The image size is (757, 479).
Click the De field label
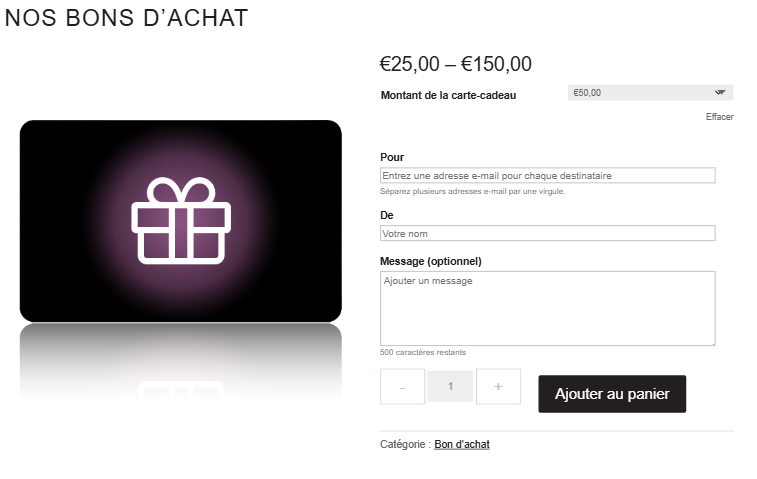click(387, 215)
